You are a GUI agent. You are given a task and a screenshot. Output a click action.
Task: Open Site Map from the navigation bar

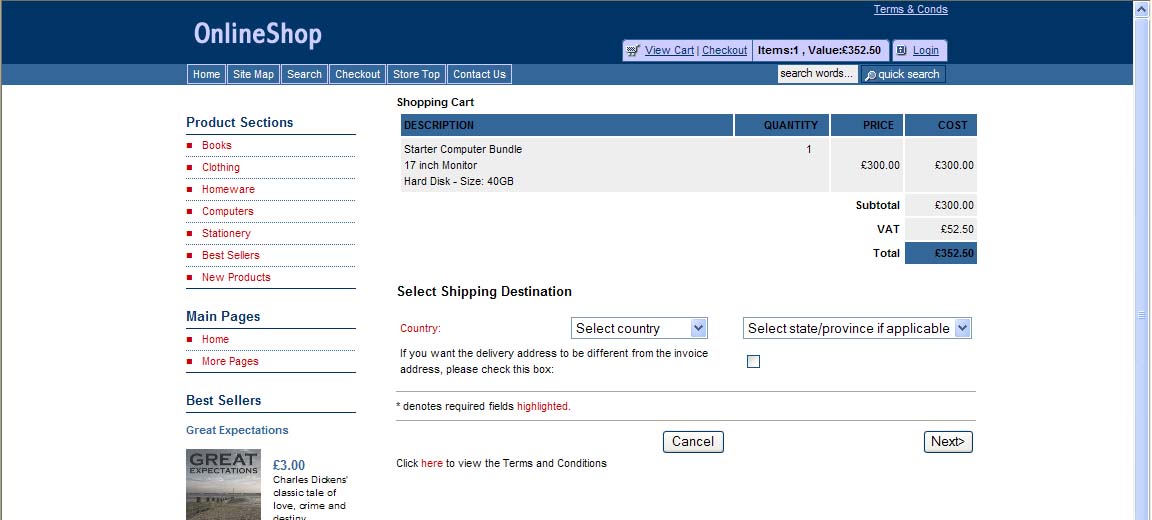click(253, 74)
